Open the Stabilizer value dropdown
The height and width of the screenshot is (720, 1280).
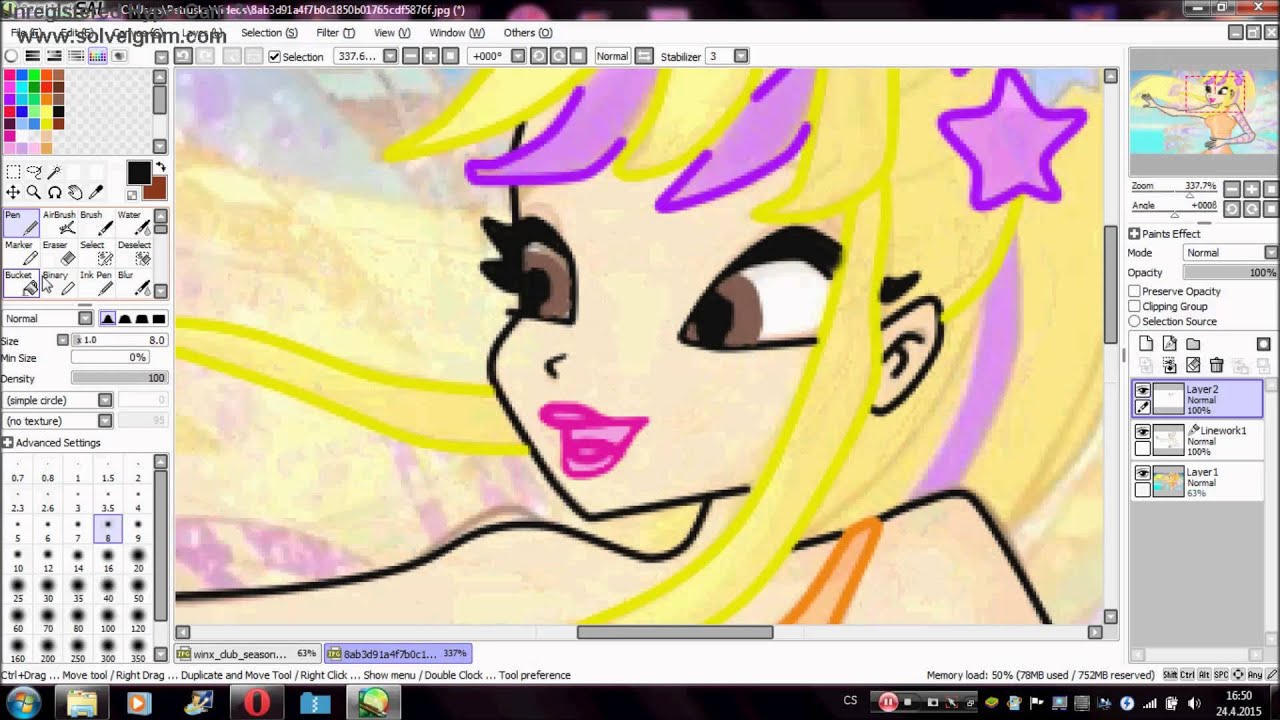click(x=741, y=56)
